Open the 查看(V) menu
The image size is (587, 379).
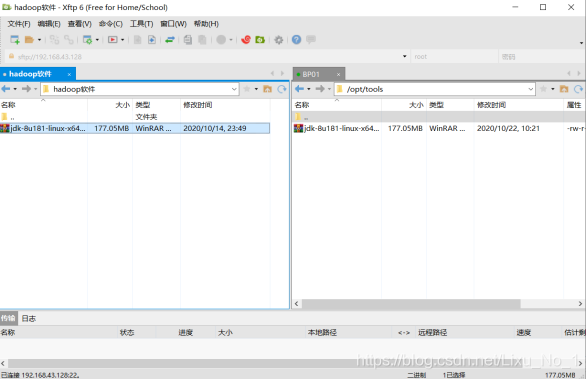coord(79,24)
